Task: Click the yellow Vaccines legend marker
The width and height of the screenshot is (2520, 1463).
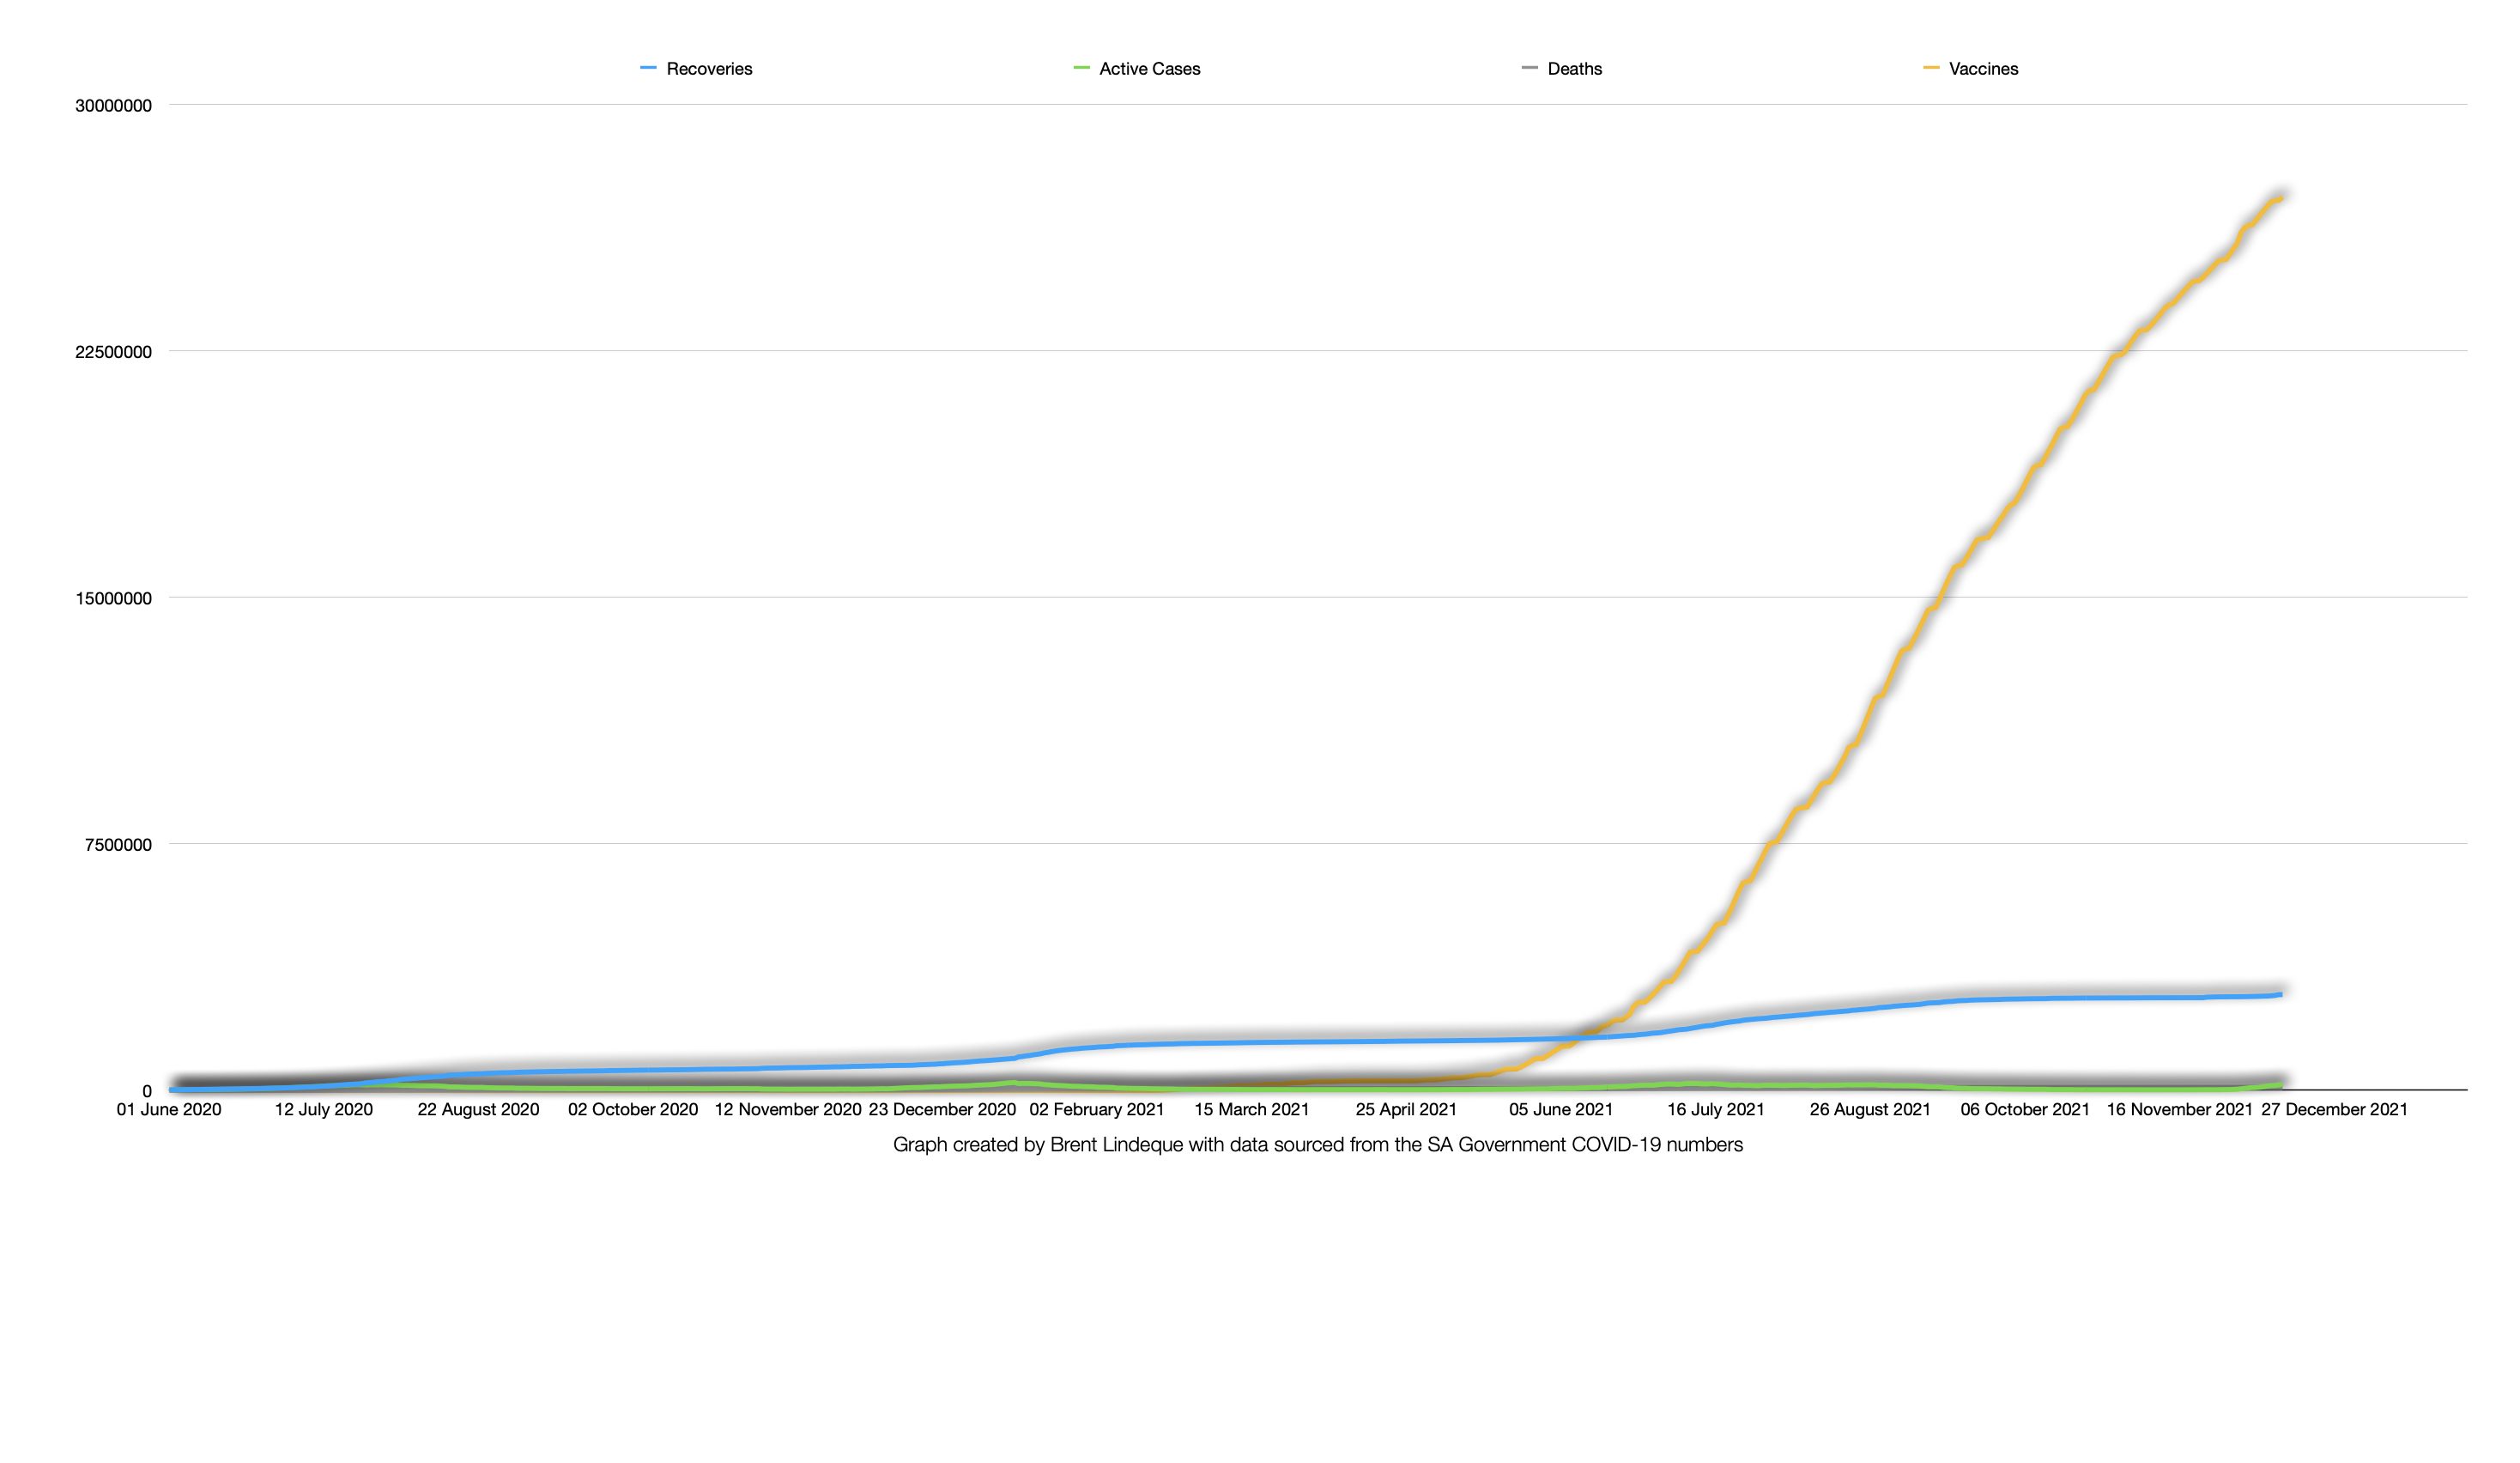Action: pyautogui.click(x=1931, y=68)
